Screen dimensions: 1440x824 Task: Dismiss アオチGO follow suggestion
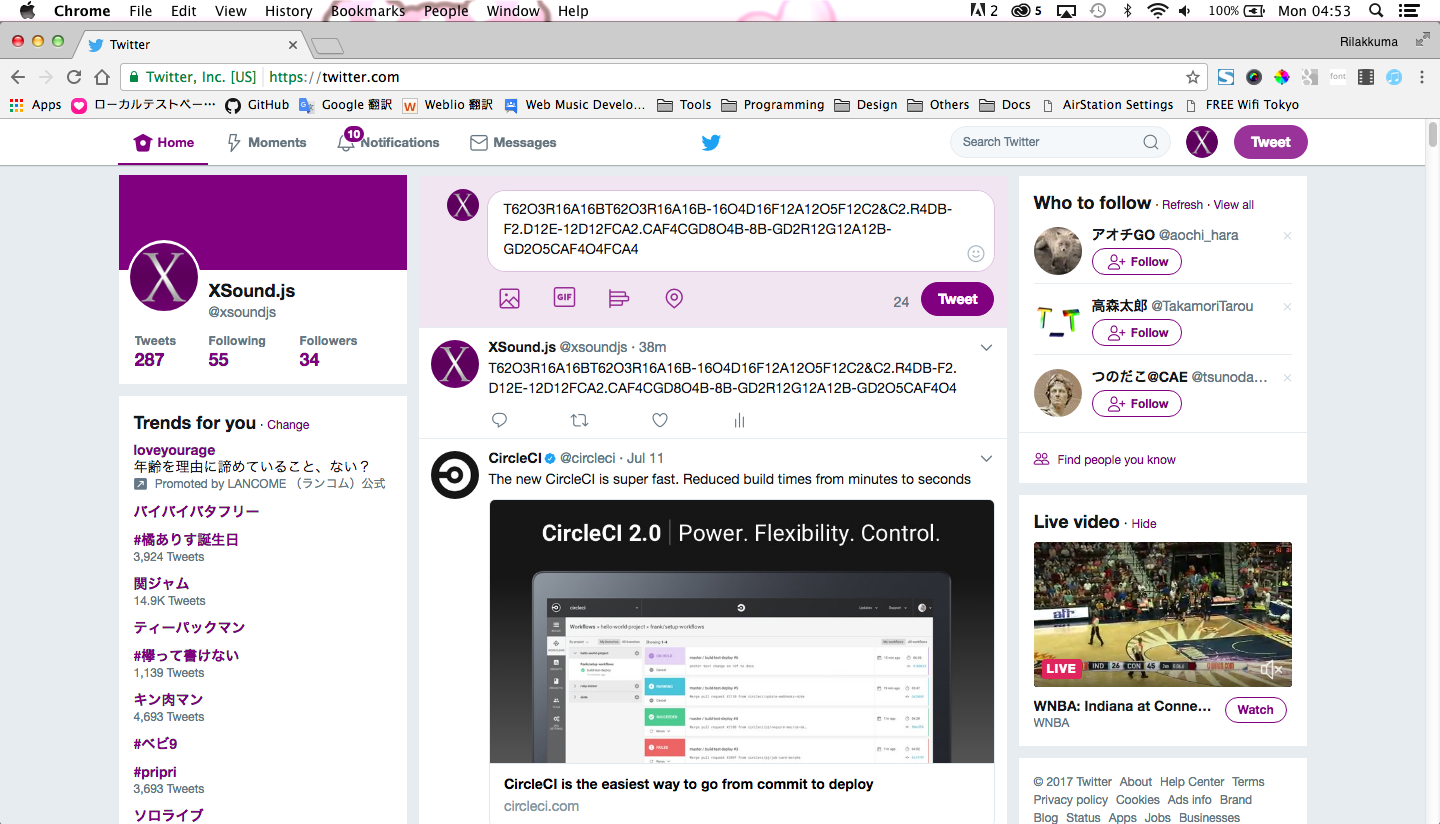click(1287, 236)
